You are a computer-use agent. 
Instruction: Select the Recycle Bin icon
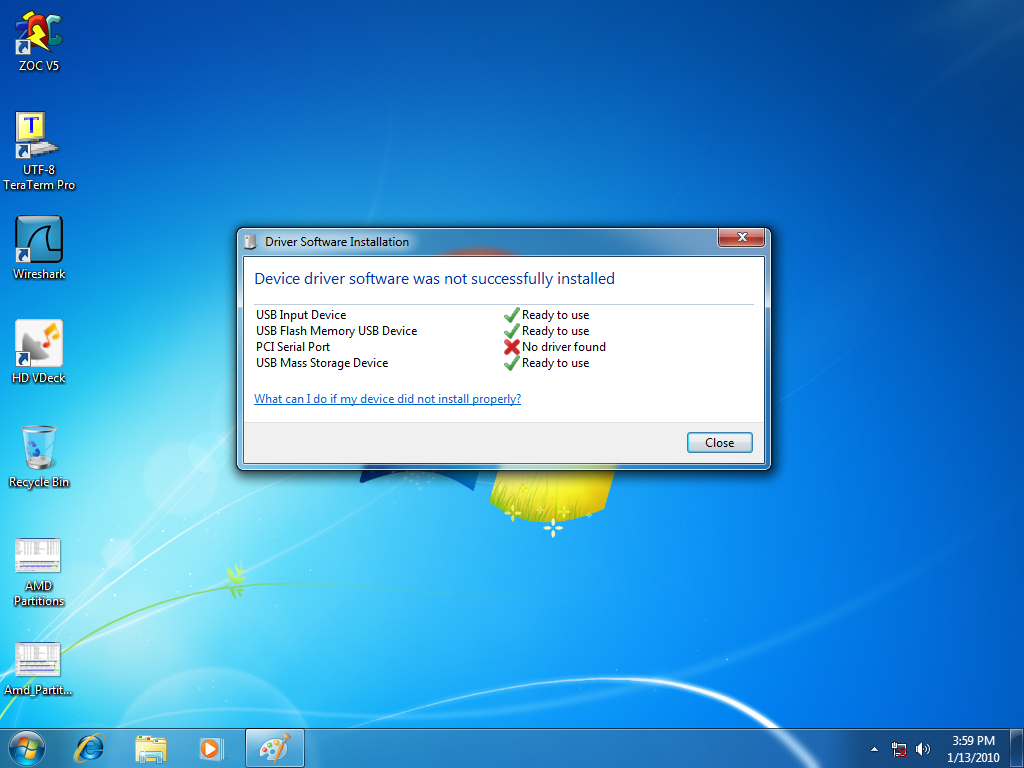[39, 448]
